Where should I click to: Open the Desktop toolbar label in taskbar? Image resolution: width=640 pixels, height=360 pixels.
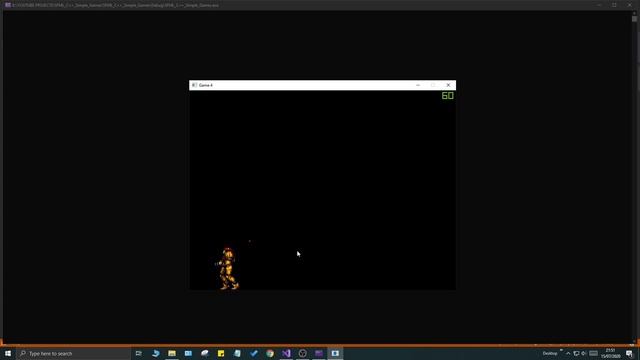point(550,353)
